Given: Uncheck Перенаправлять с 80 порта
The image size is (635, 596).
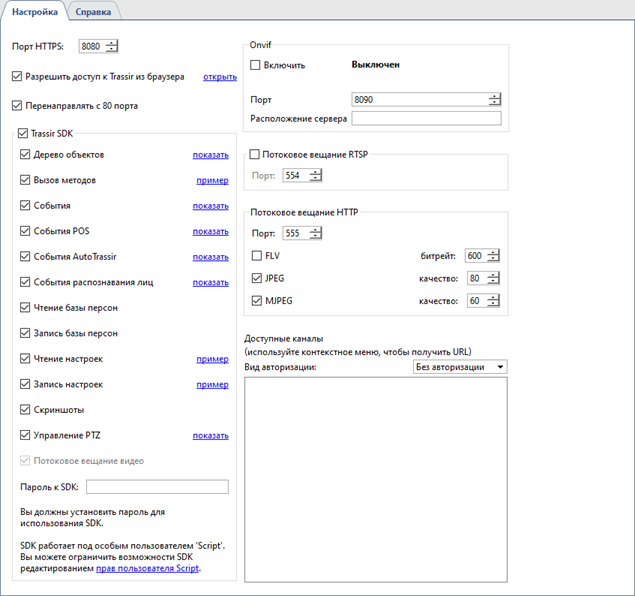Looking at the screenshot, I should [x=17, y=105].
